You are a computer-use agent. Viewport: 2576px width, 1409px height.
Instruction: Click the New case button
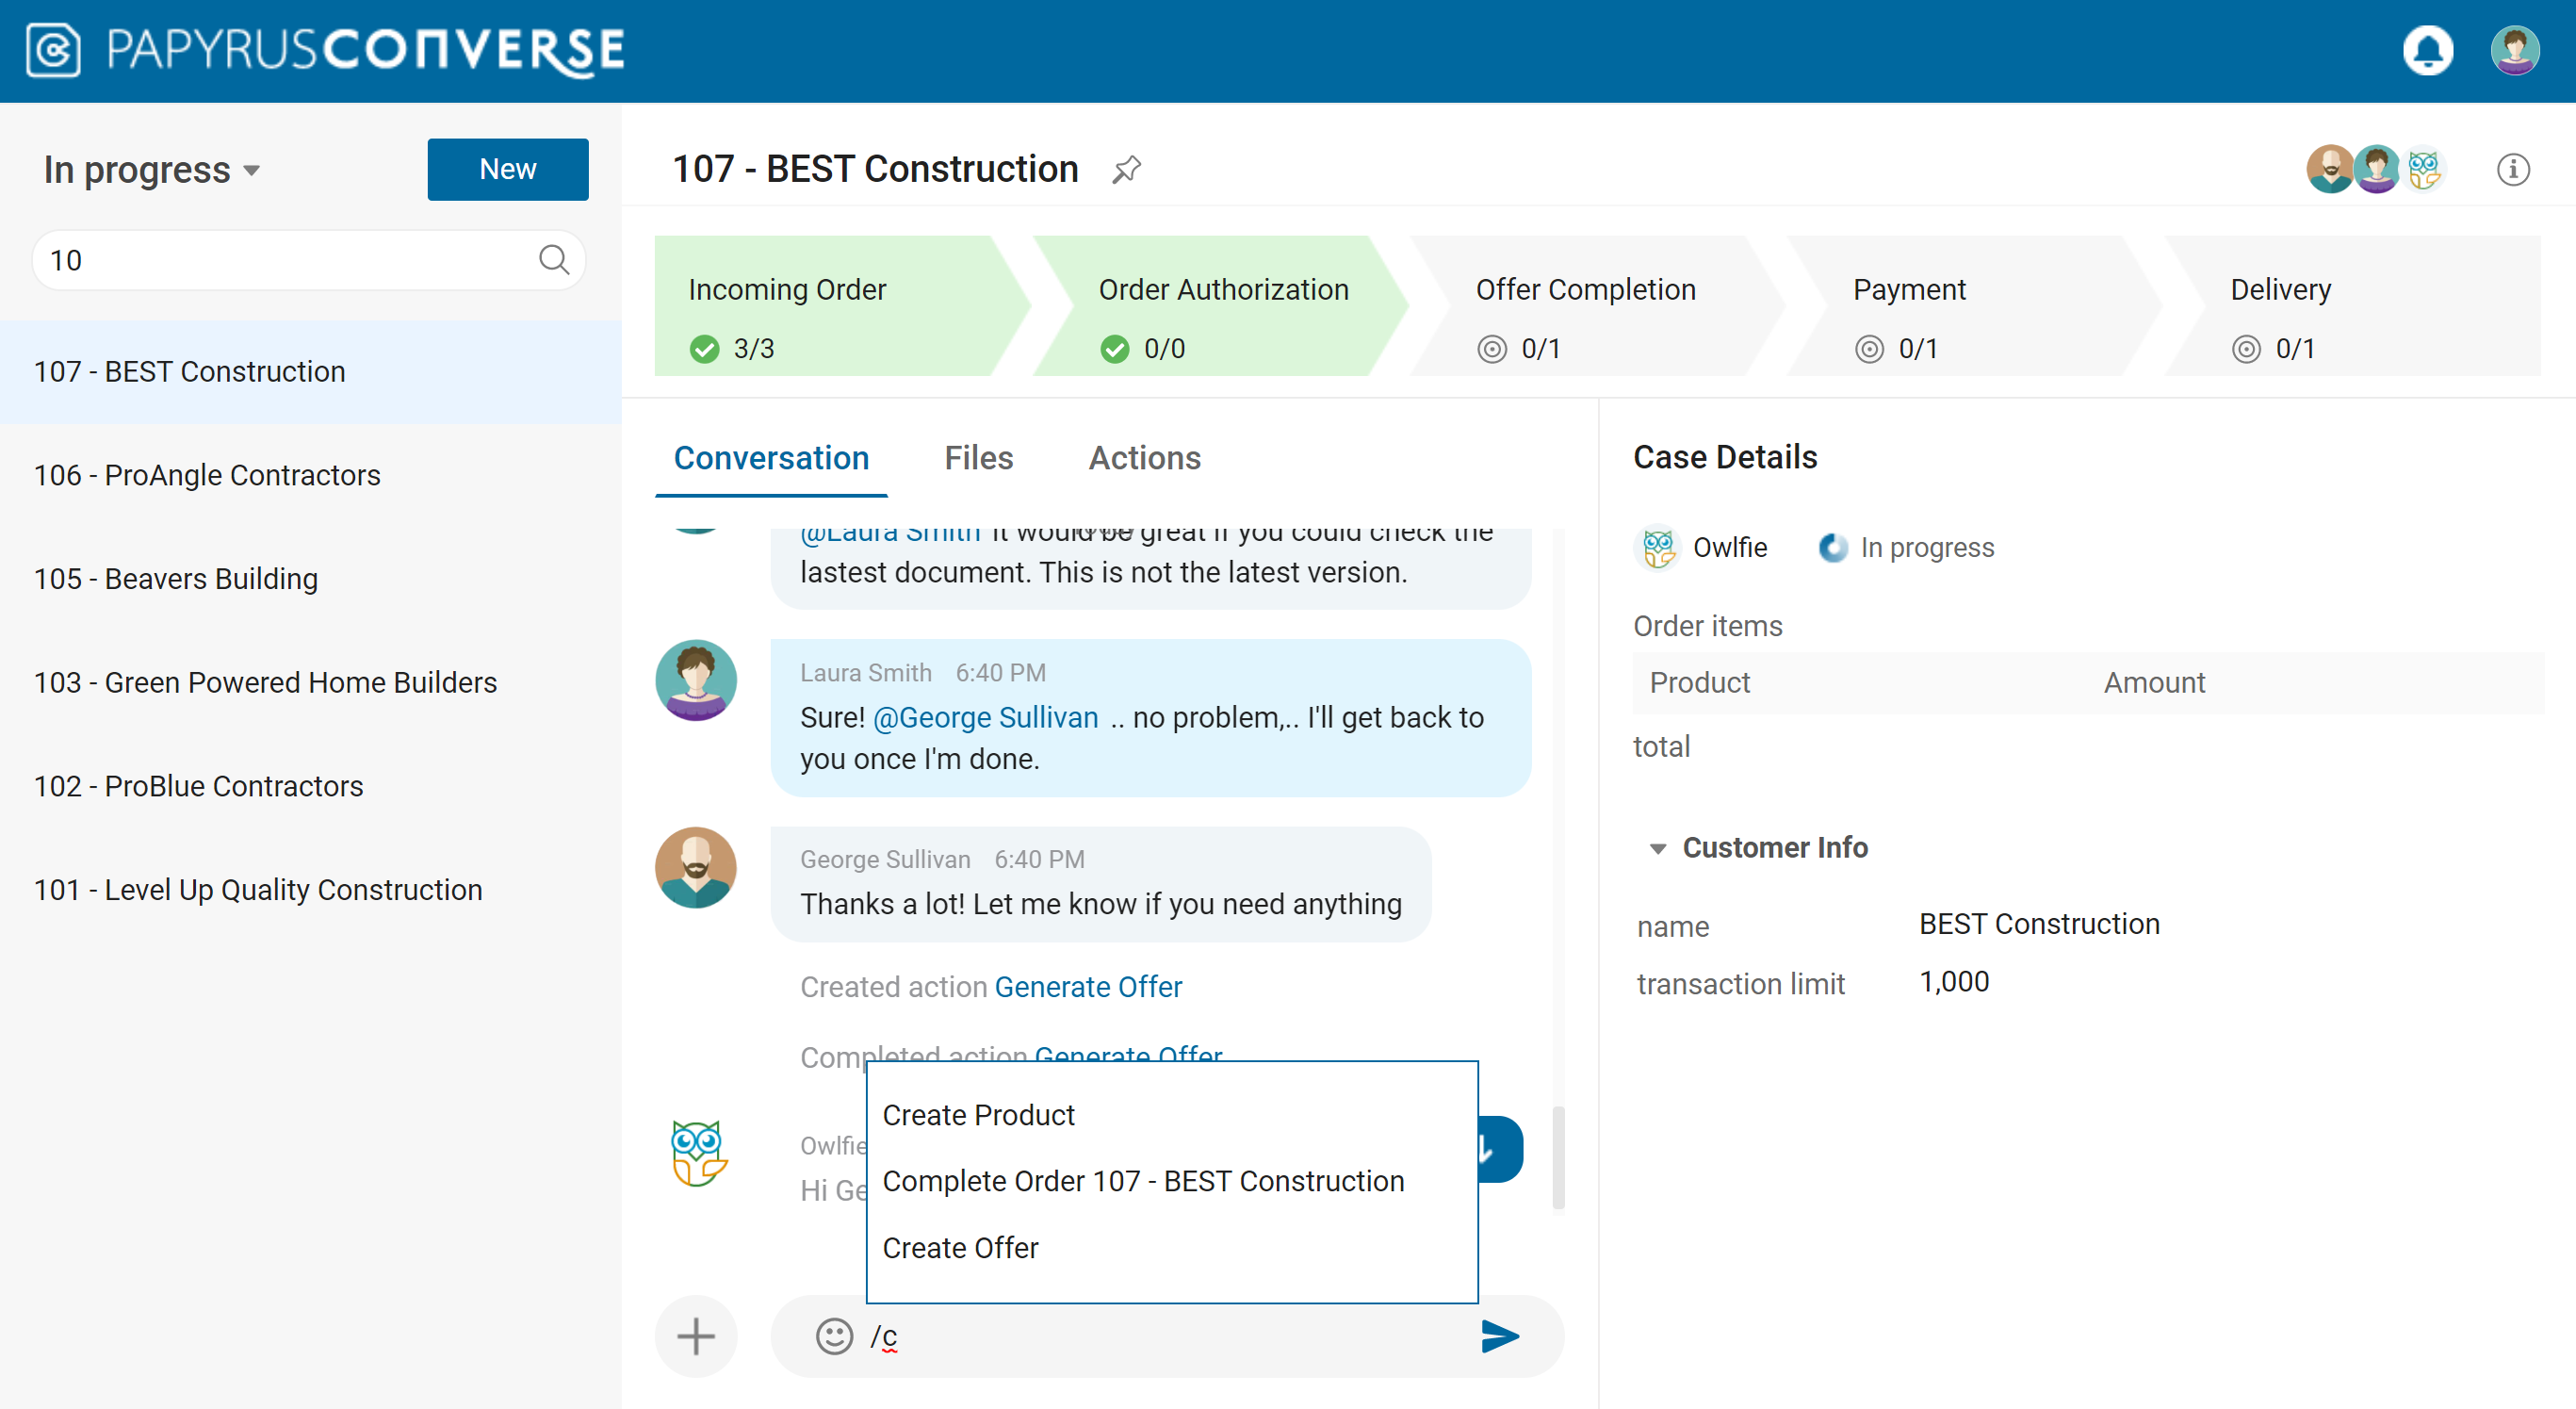pyautogui.click(x=507, y=169)
